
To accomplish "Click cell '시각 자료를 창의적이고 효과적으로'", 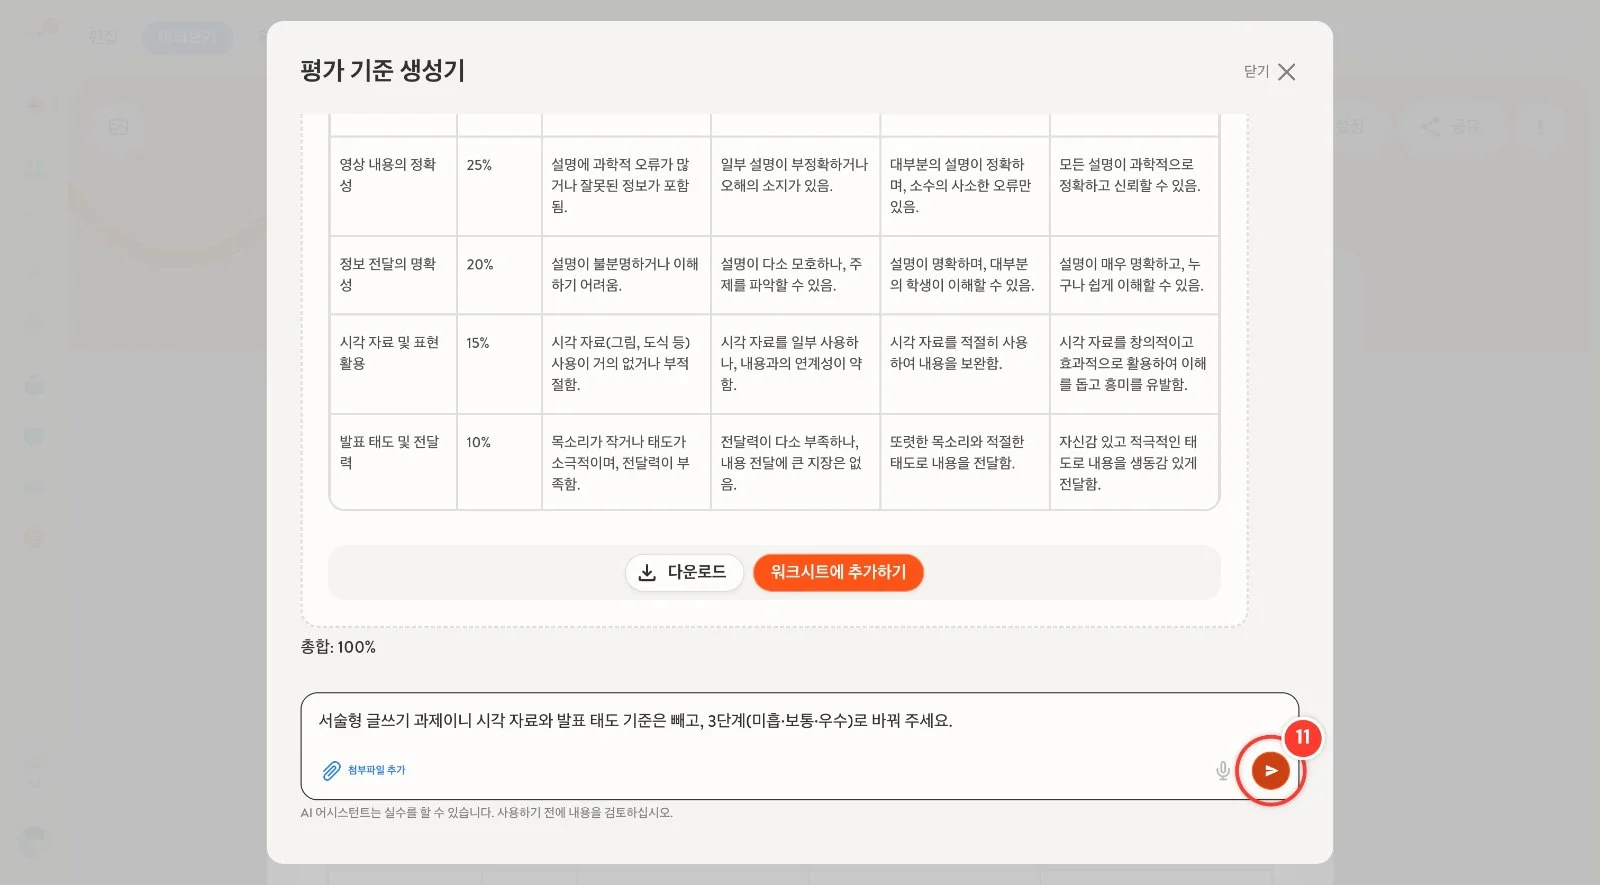I will pos(1134,364).
